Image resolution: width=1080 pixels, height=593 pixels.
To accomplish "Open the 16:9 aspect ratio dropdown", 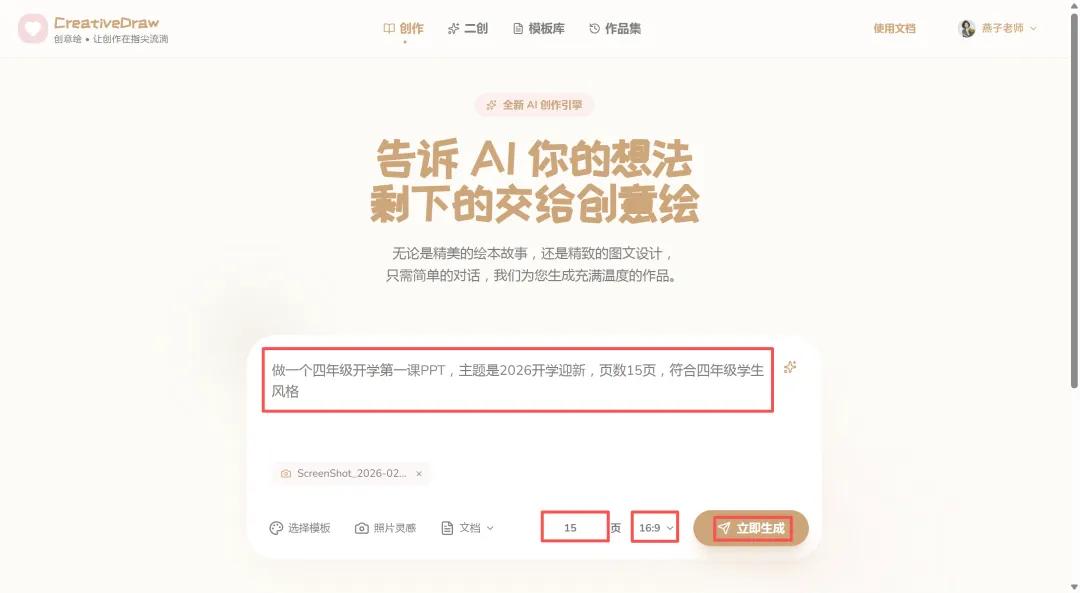I will (x=655, y=528).
